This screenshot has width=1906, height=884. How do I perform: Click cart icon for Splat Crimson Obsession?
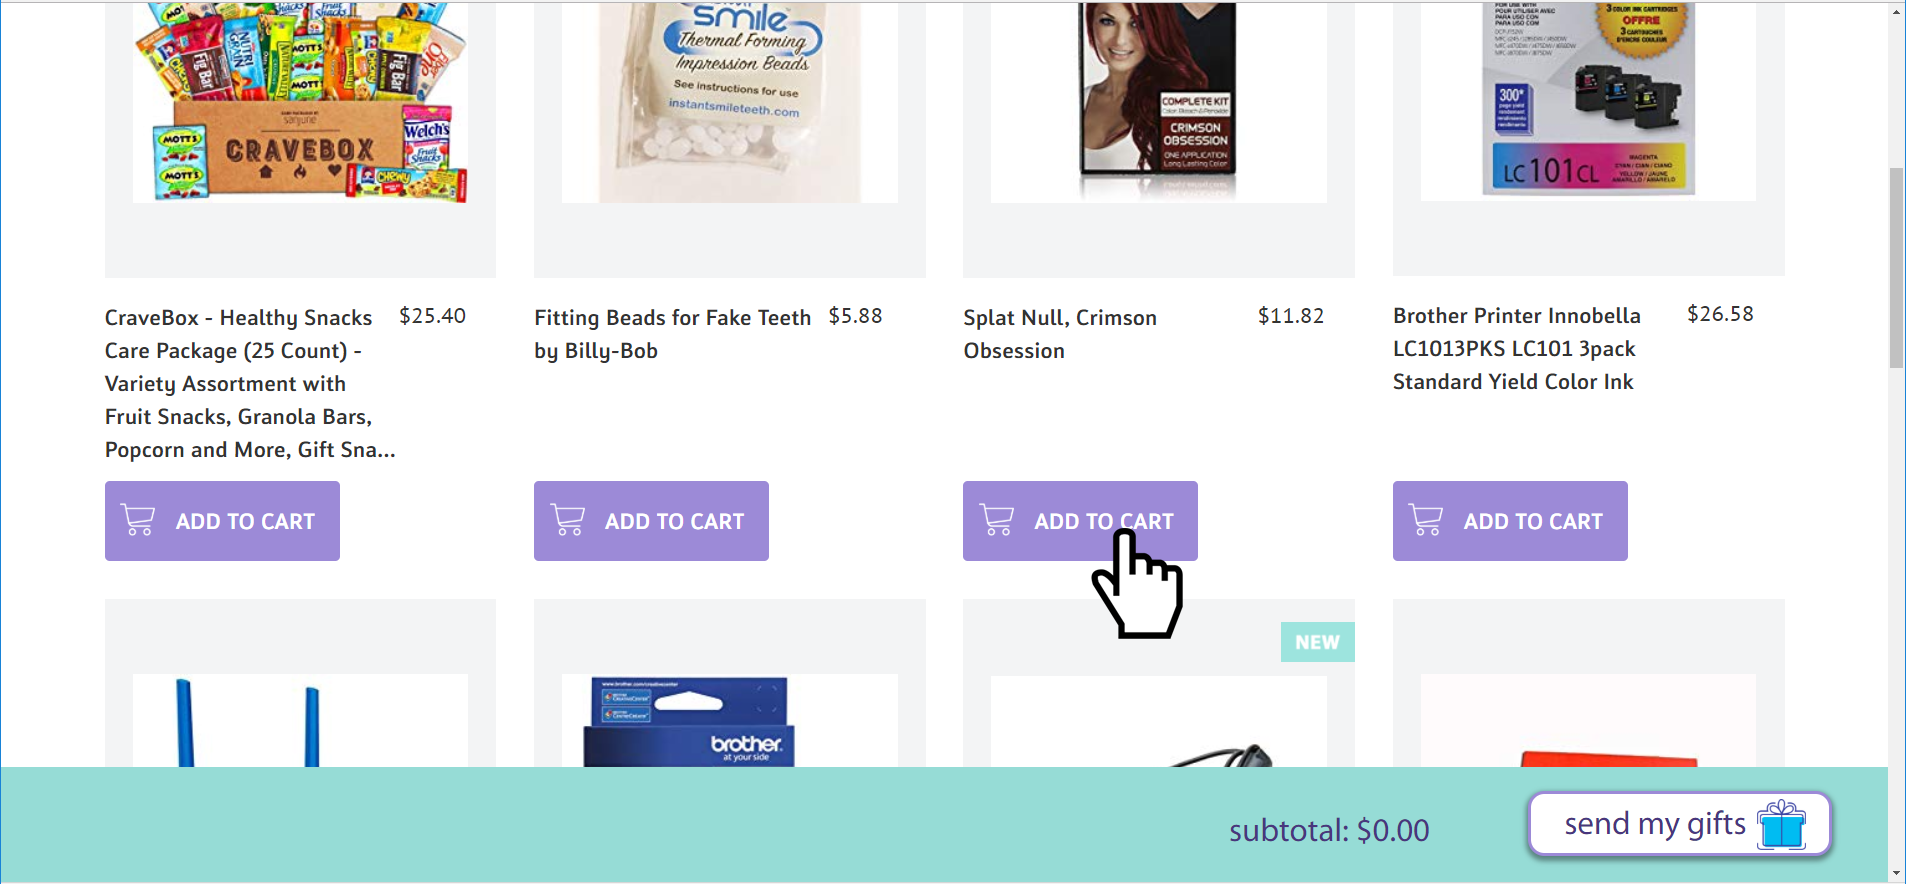pyautogui.click(x=997, y=520)
